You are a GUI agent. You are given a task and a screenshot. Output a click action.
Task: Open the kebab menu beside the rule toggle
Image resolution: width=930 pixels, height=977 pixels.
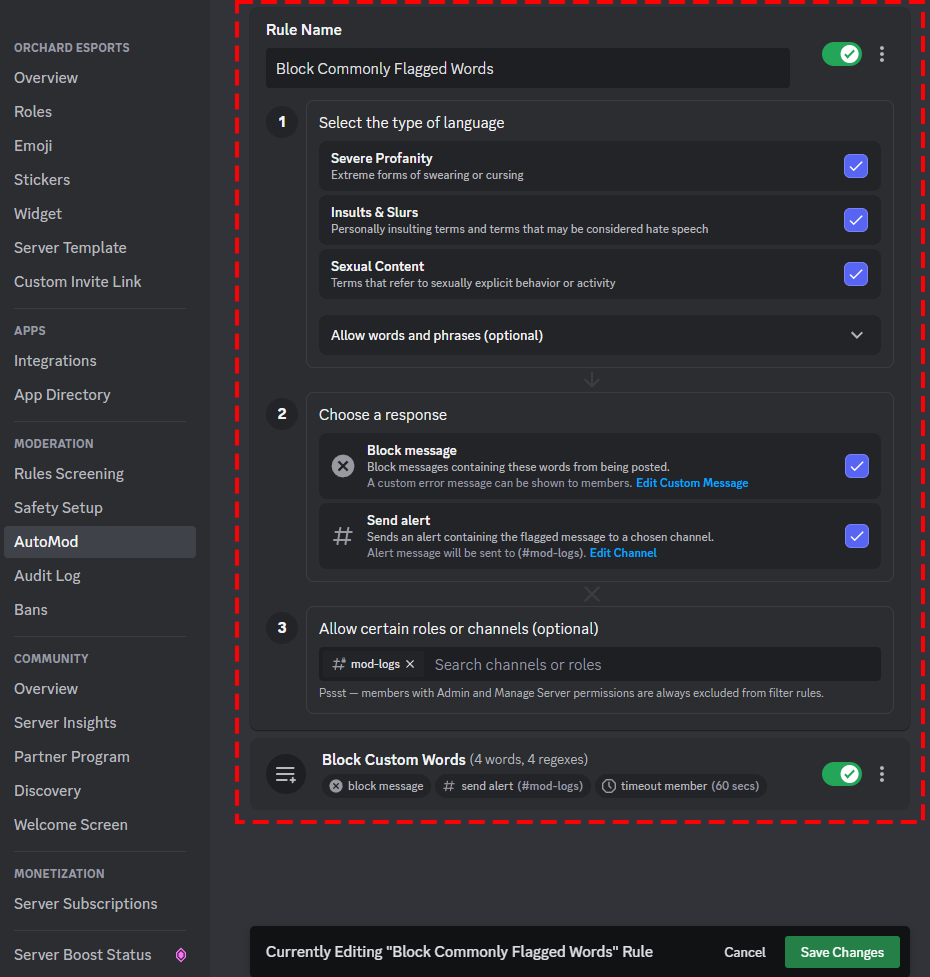click(x=881, y=54)
